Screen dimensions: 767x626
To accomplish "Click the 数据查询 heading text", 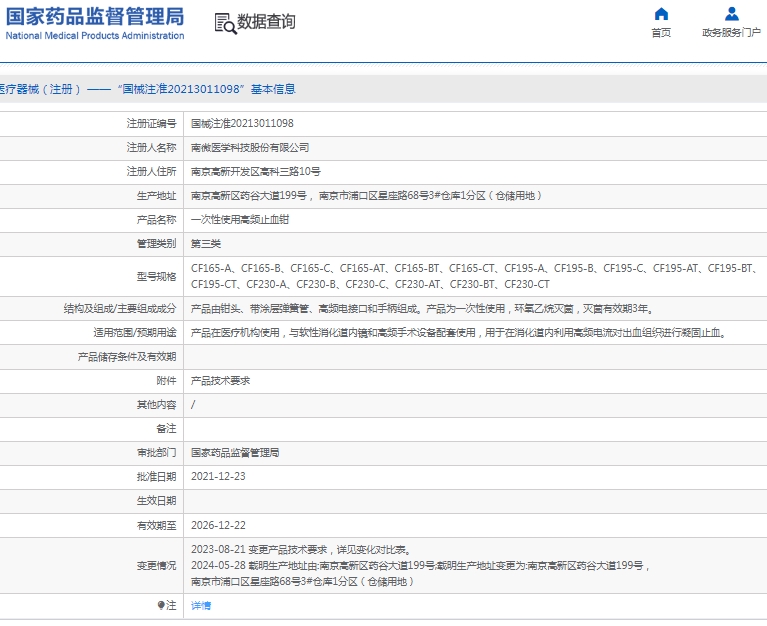I will tap(267, 22).
